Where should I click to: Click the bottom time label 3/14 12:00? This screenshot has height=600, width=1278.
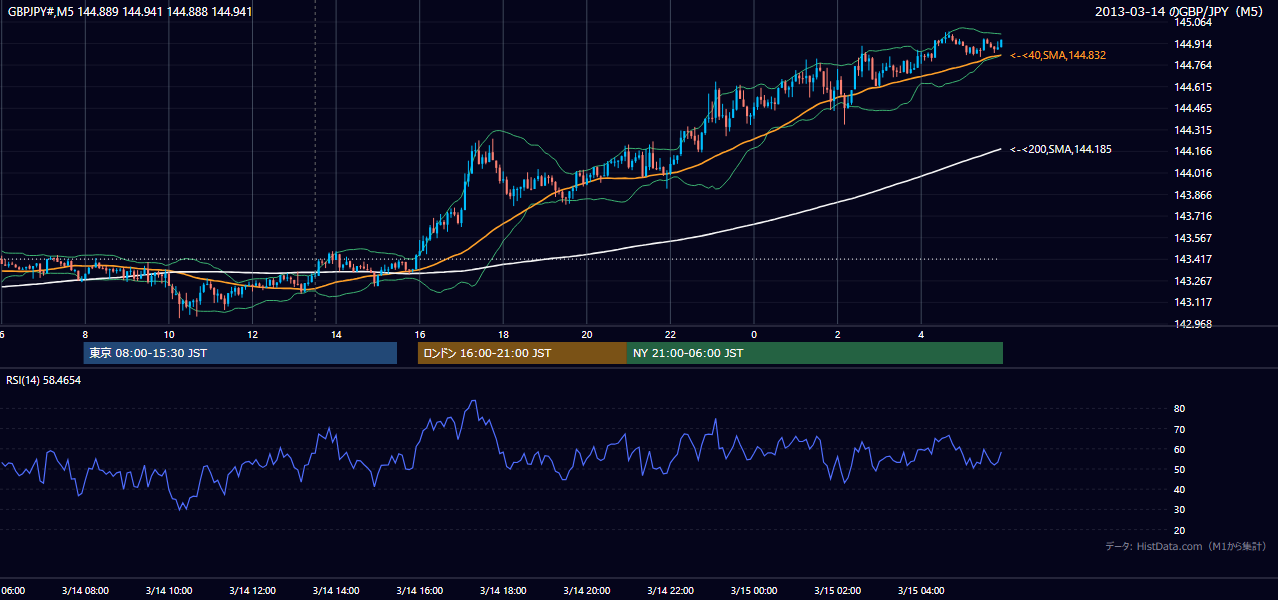[x=252, y=590]
